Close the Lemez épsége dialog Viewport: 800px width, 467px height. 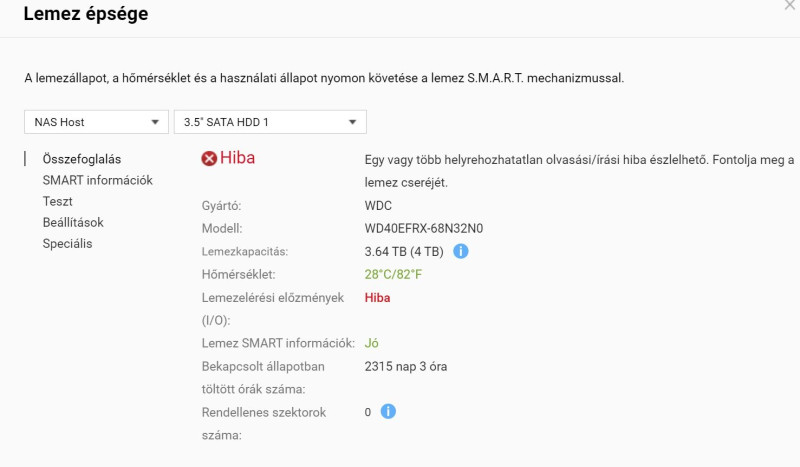(x=790, y=5)
